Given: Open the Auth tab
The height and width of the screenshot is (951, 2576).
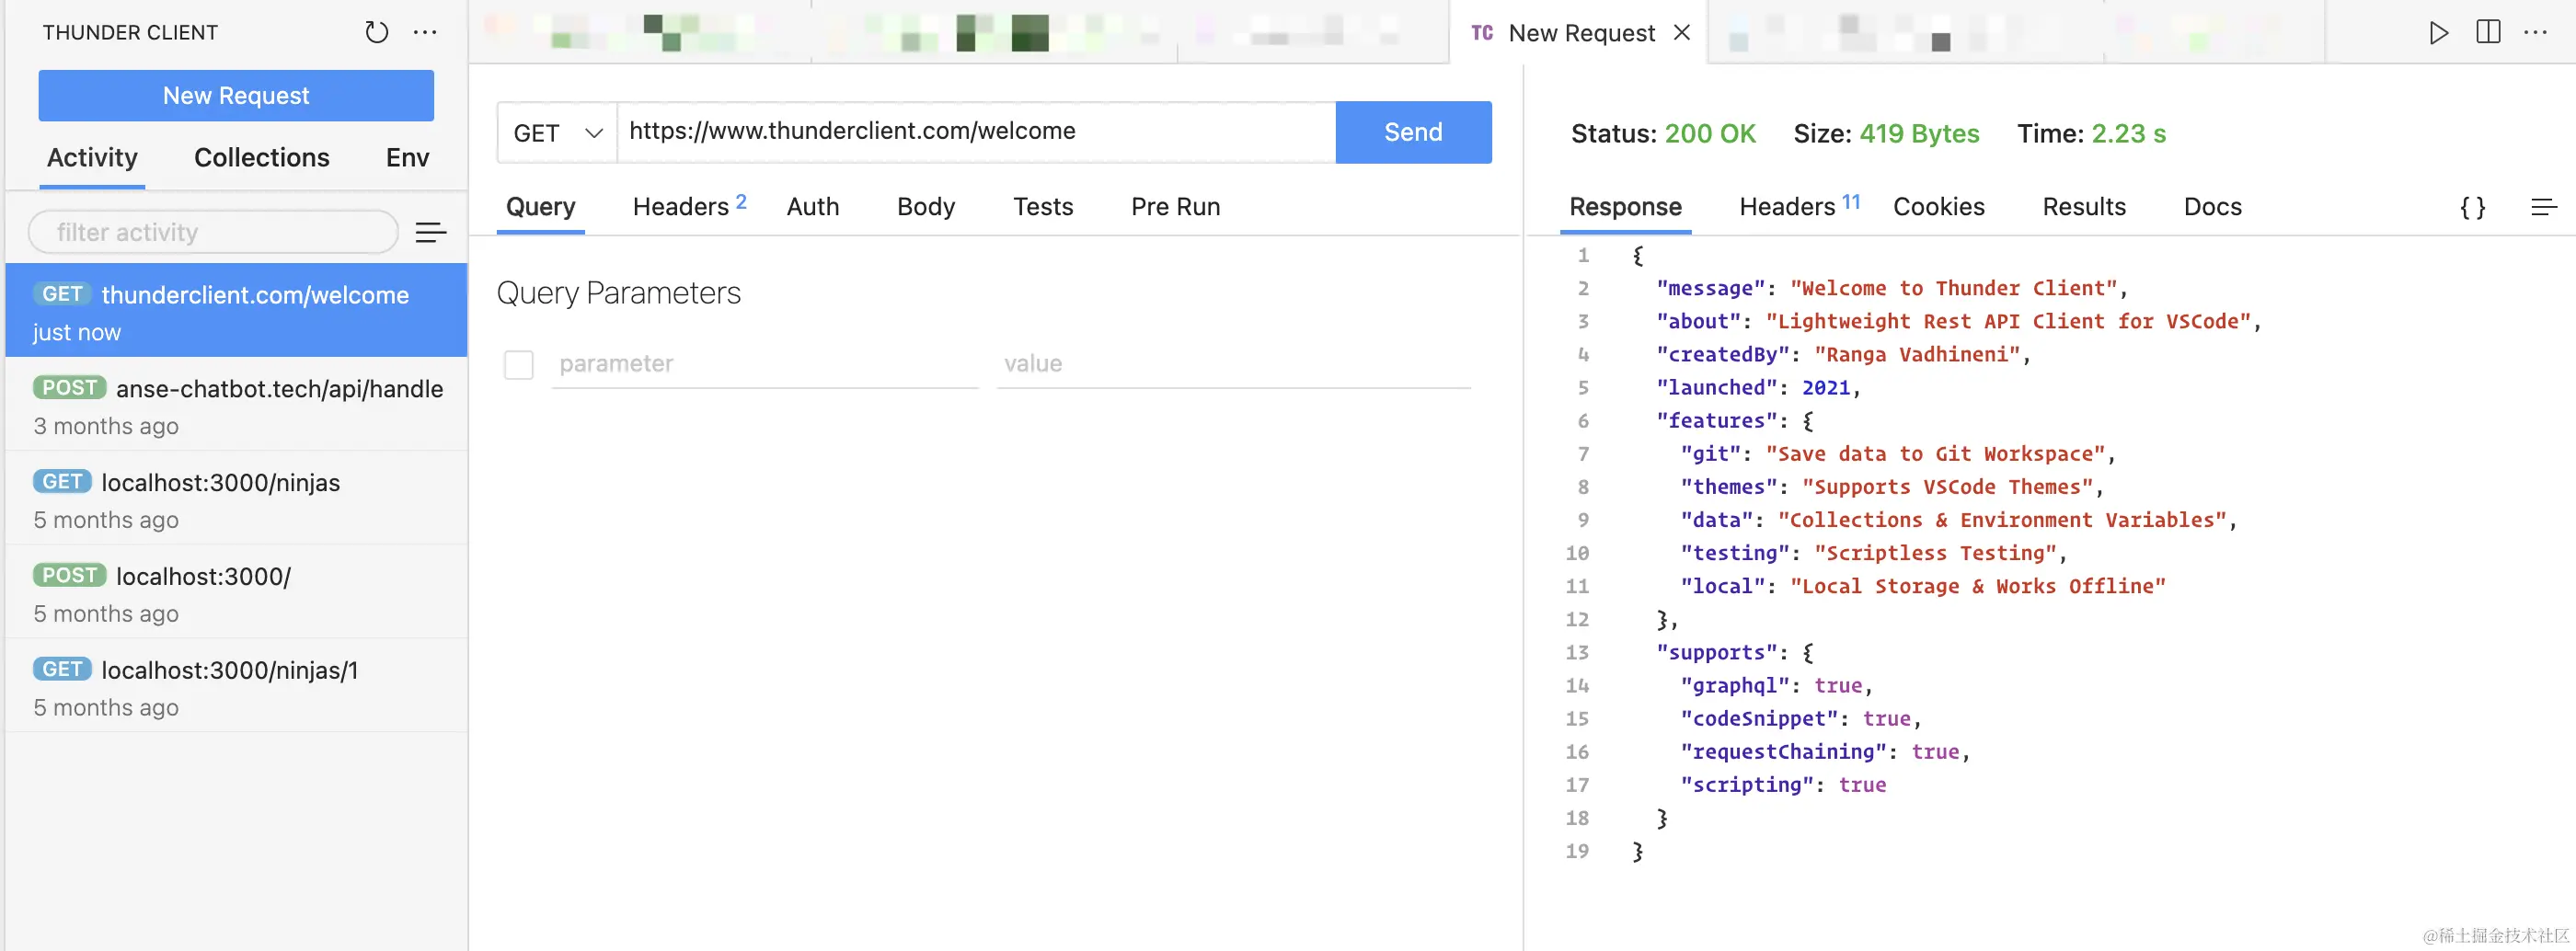Looking at the screenshot, I should pos(812,207).
